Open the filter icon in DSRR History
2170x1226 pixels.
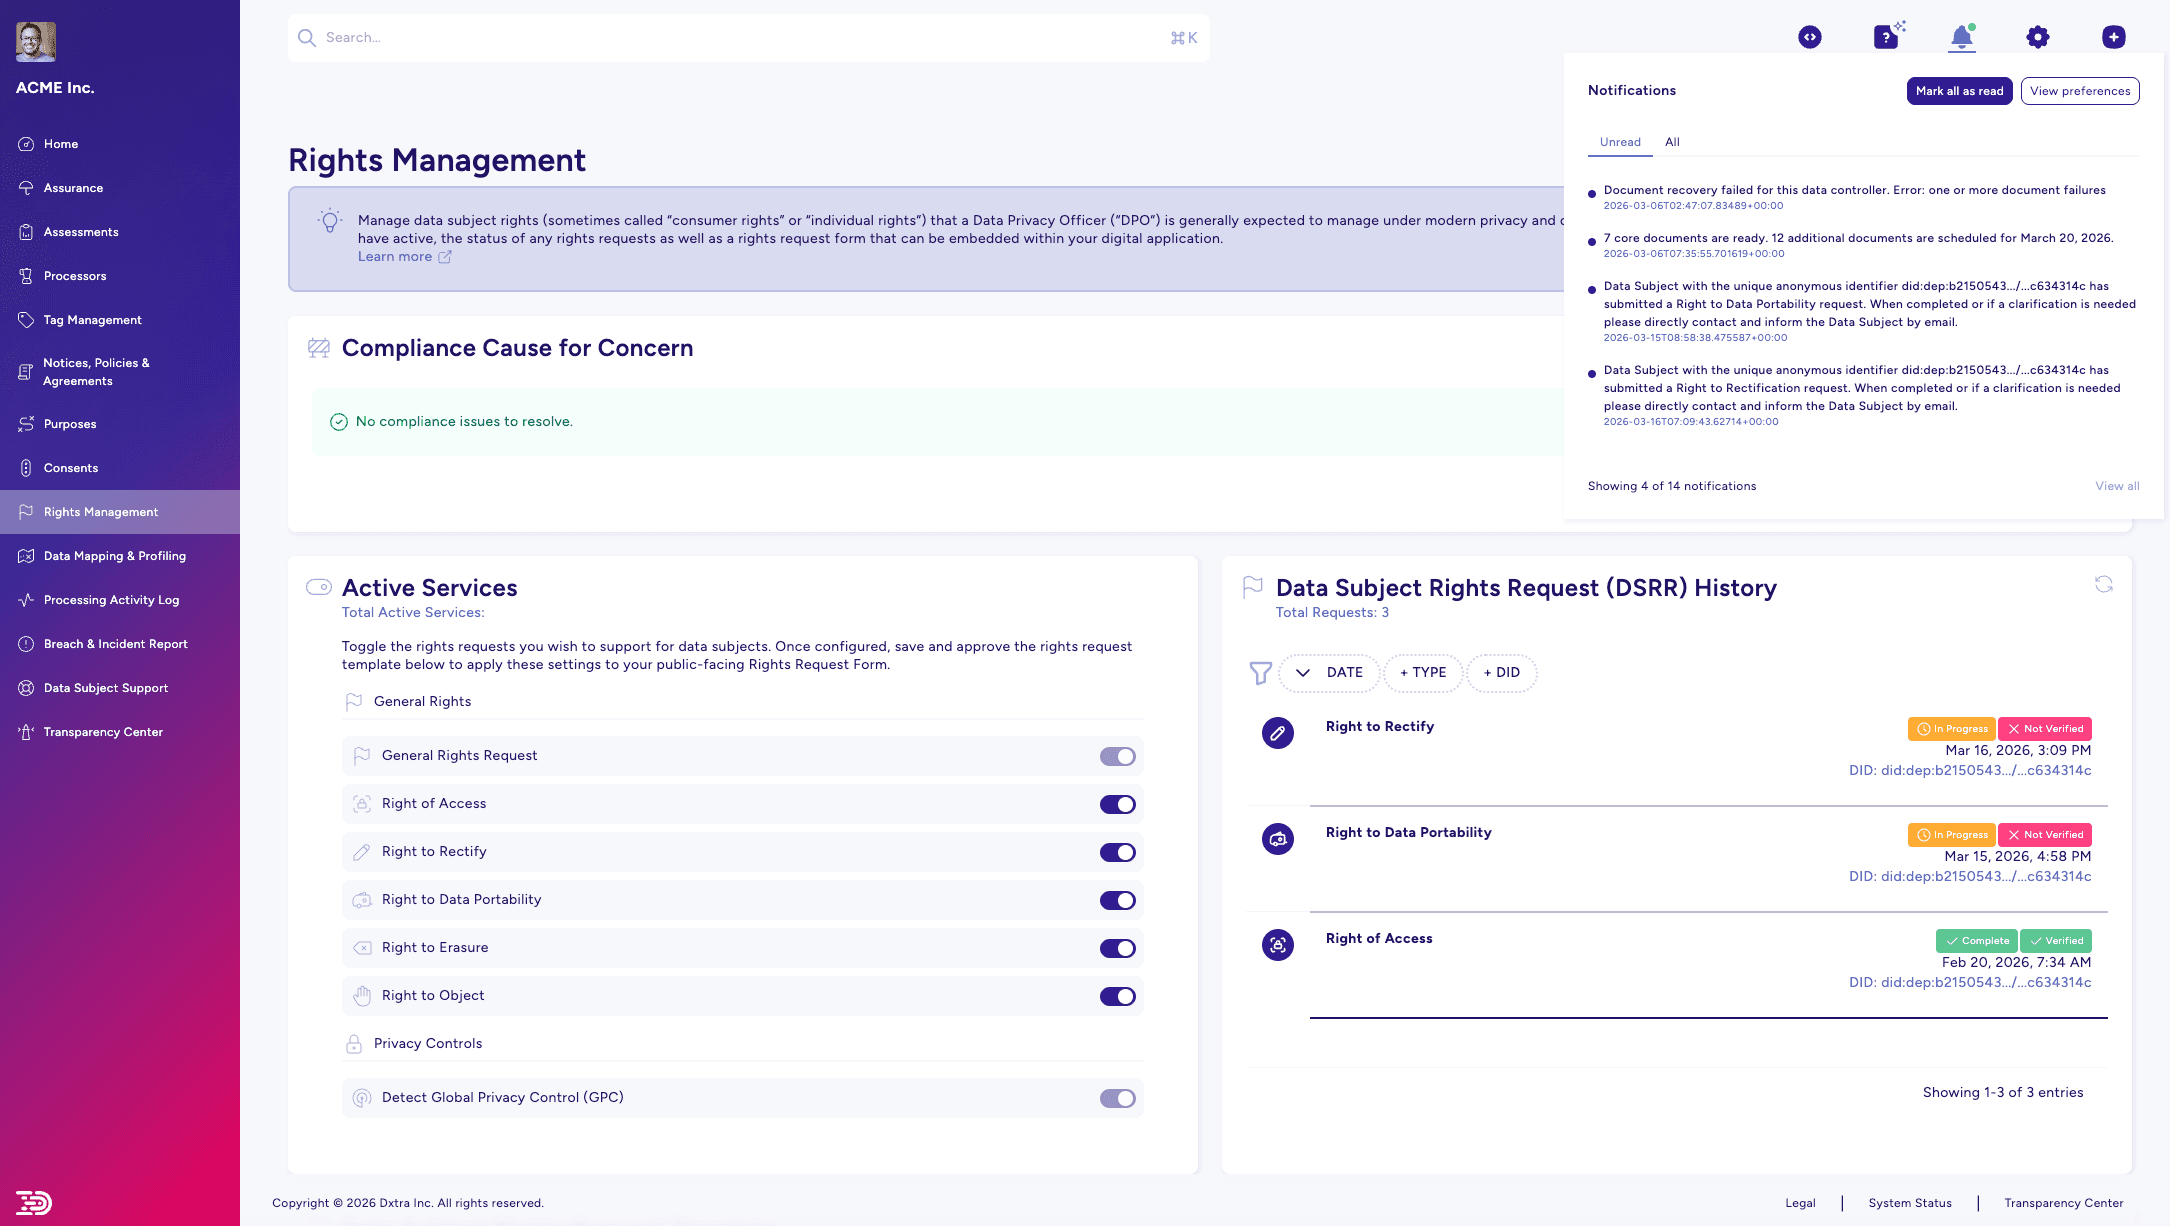[x=1259, y=673]
